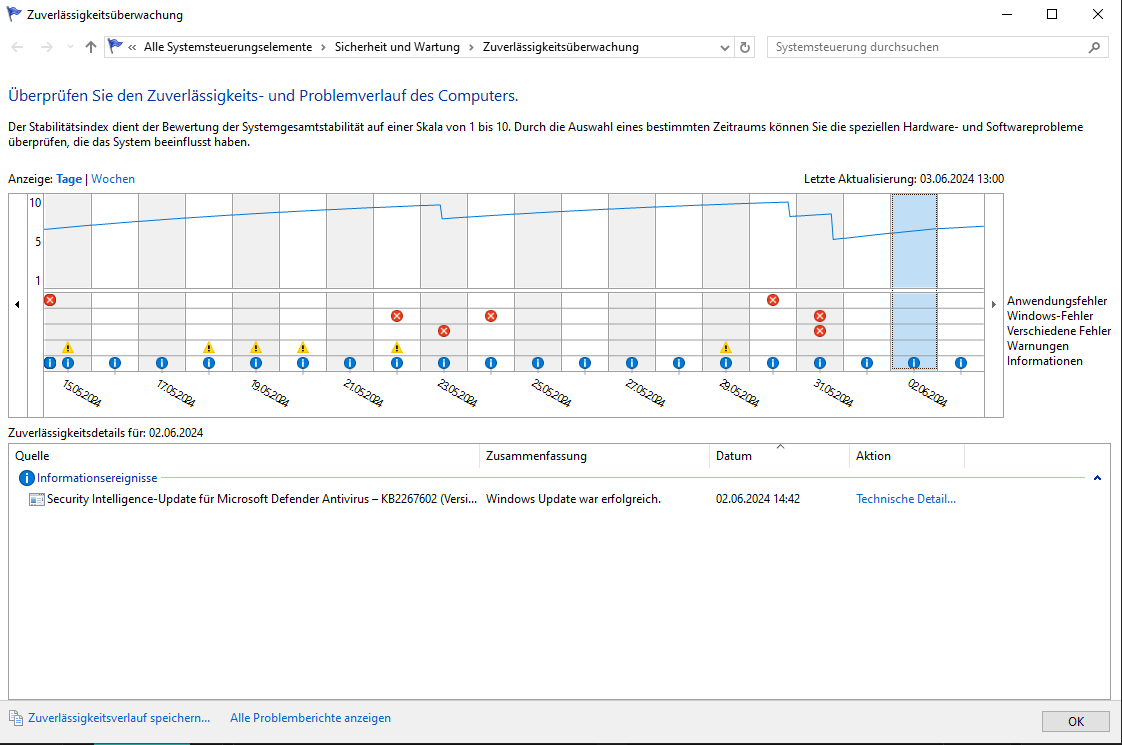Go up one level with the up arrow

[x=90, y=47]
